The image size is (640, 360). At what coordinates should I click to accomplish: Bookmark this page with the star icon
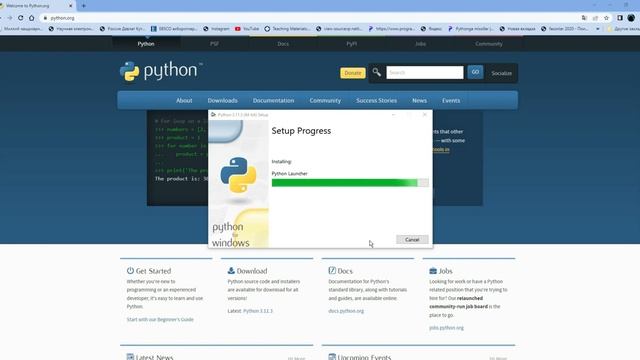pos(607,18)
